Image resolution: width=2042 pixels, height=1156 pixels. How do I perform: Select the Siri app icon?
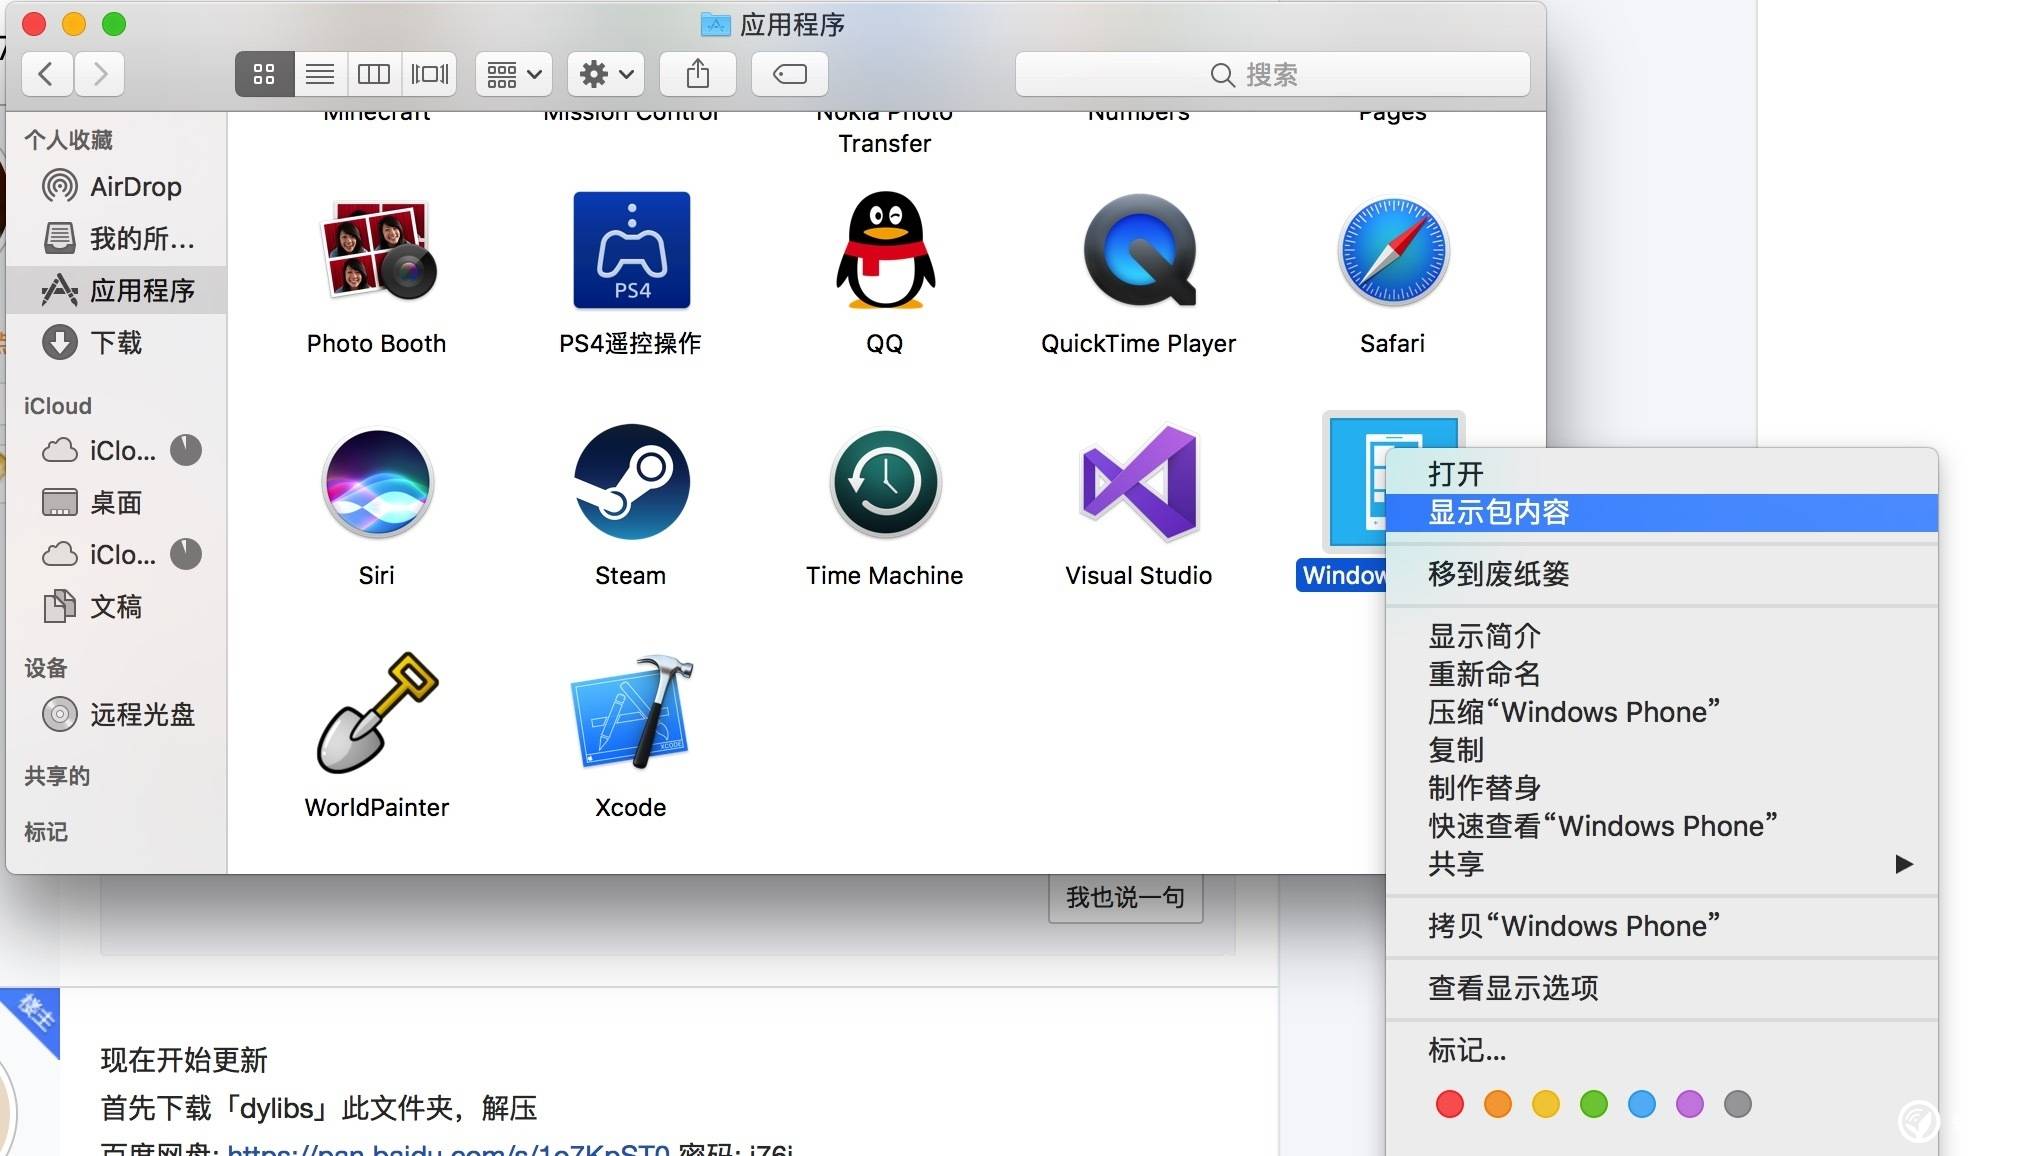click(x=377, y=483)
